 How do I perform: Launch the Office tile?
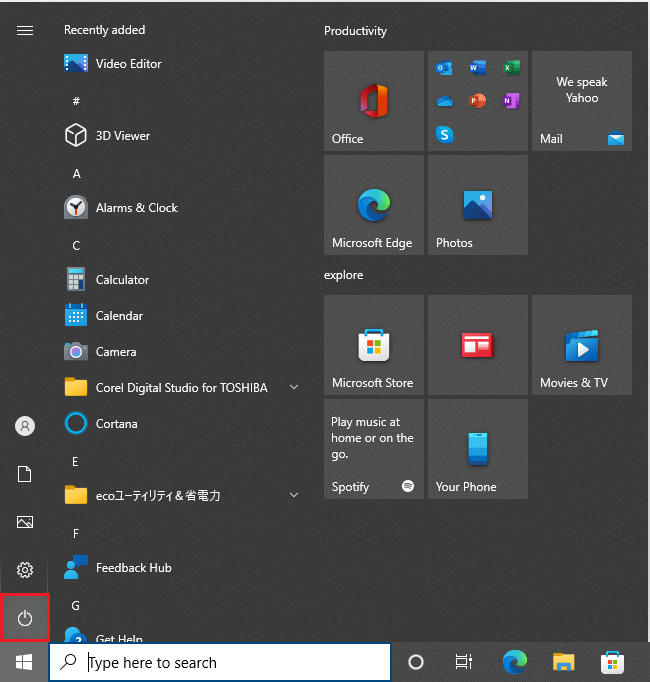[x=374, y=101]
